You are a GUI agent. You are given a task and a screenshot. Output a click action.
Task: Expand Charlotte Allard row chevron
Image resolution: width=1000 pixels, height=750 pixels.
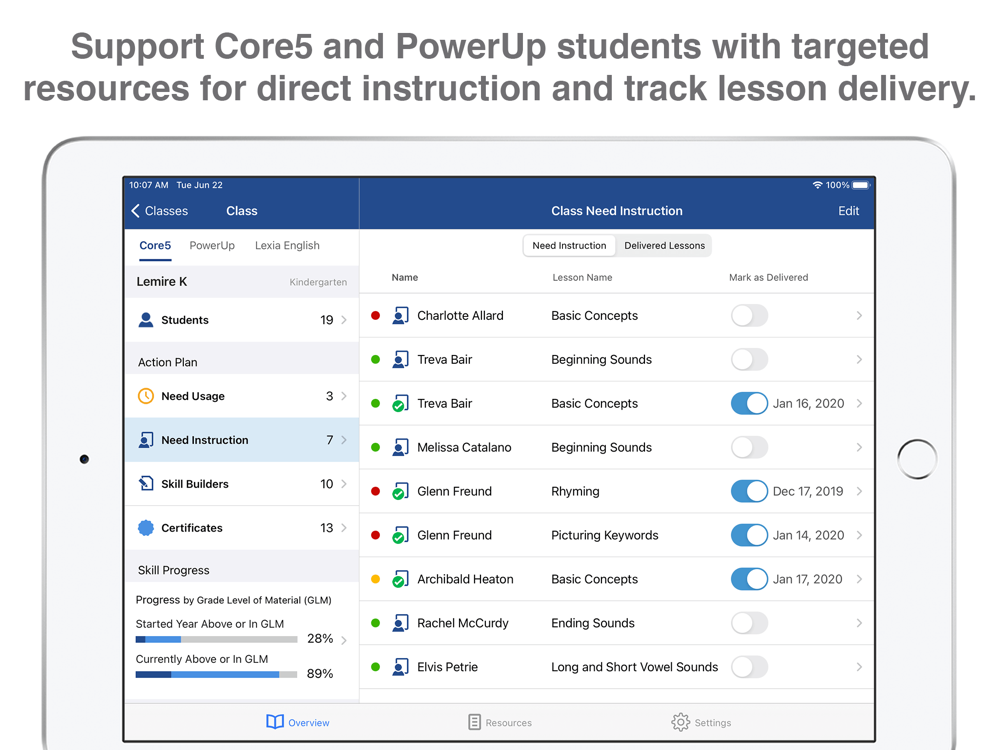click(859, 316)
